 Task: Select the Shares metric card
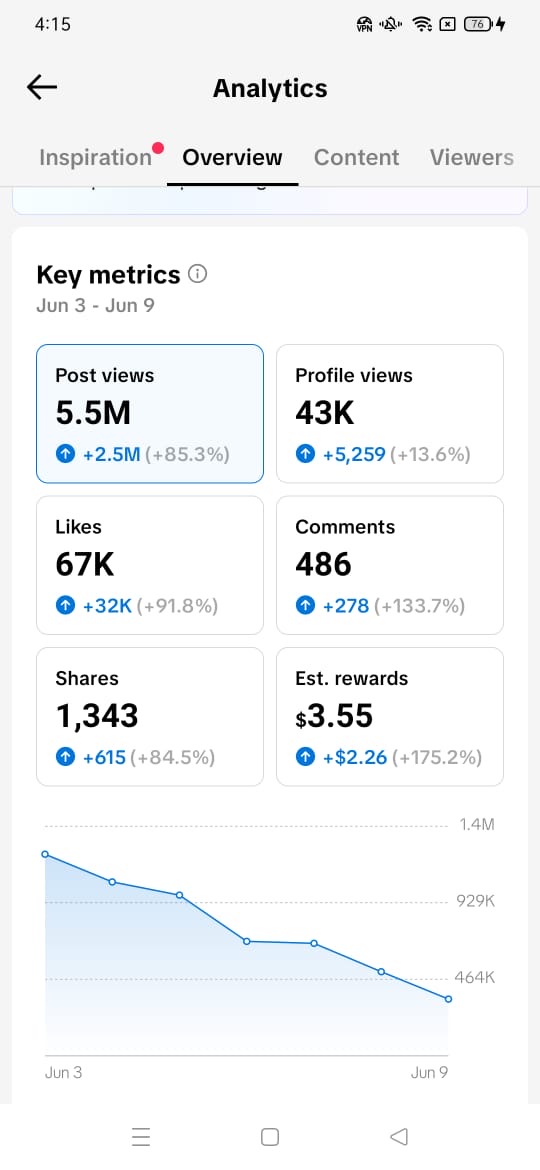[x=150, y=717]
